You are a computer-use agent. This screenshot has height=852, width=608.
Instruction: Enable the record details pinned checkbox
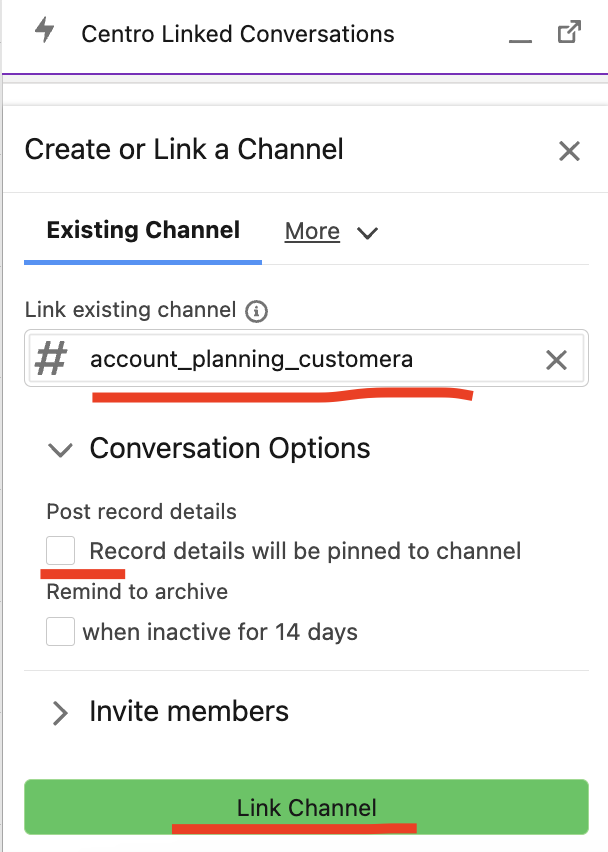point(60,550)
